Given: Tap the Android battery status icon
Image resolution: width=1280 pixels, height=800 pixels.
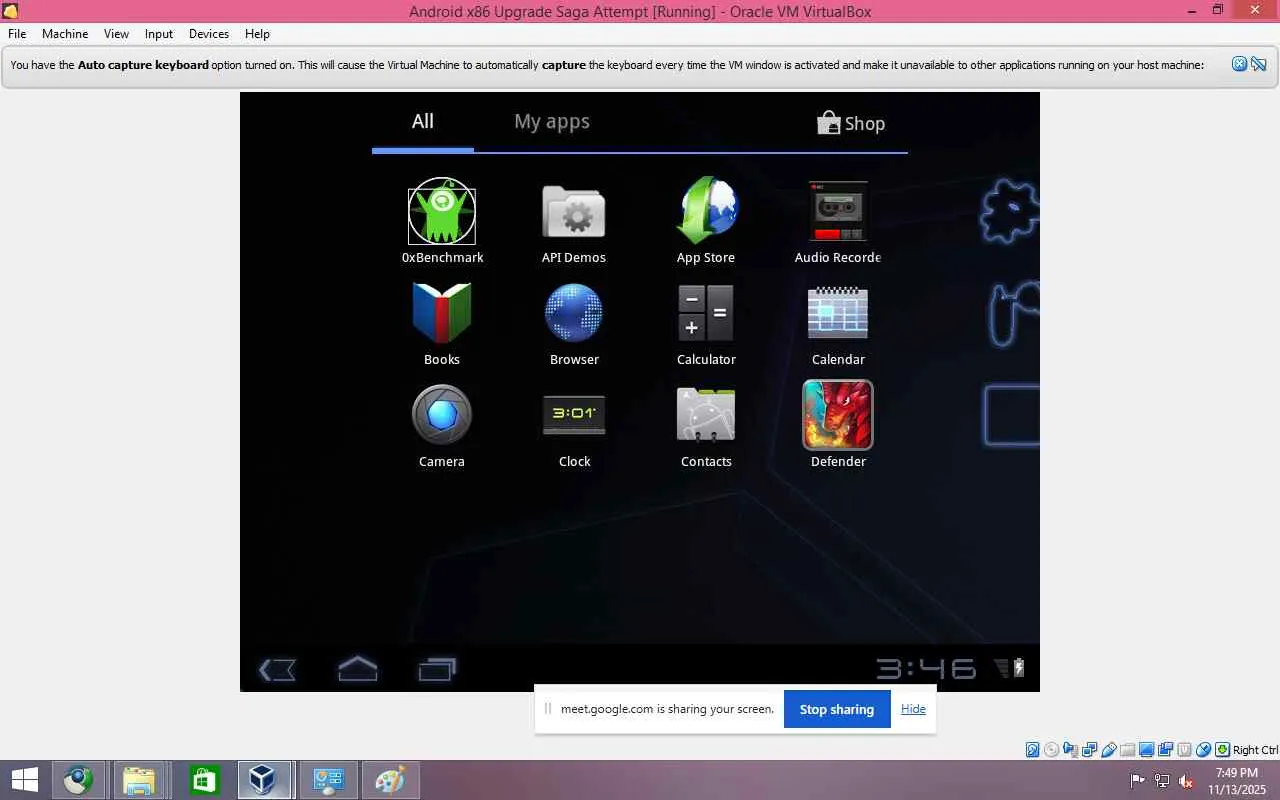Looking at the screenshot, I should (1018, 668).
